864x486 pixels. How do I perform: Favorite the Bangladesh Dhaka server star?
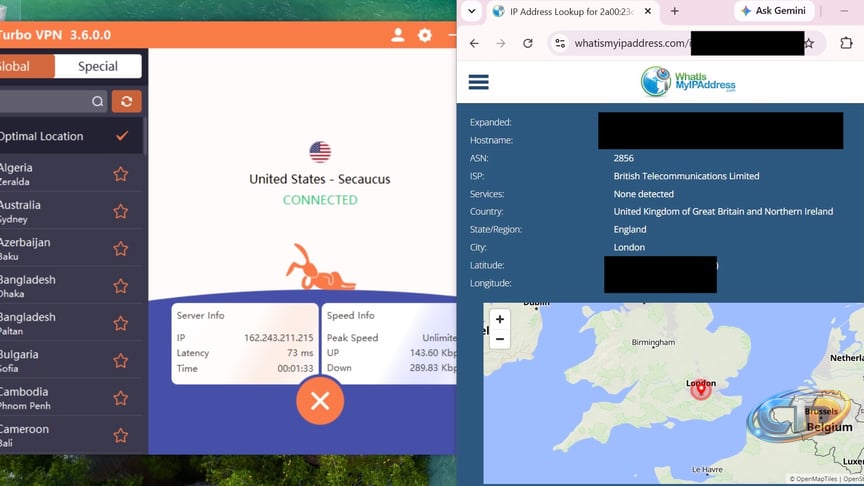click(x=121, y=287)
